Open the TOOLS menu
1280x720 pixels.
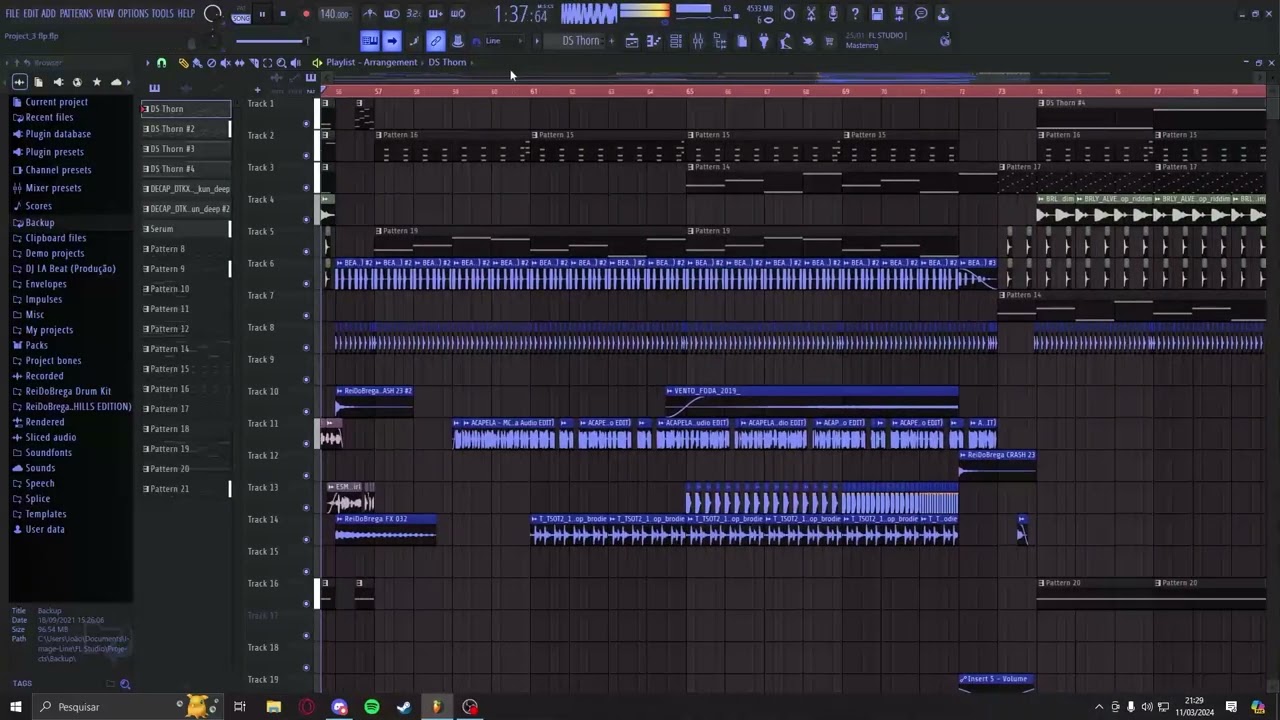pyautogui.click(x=162, y=14)
